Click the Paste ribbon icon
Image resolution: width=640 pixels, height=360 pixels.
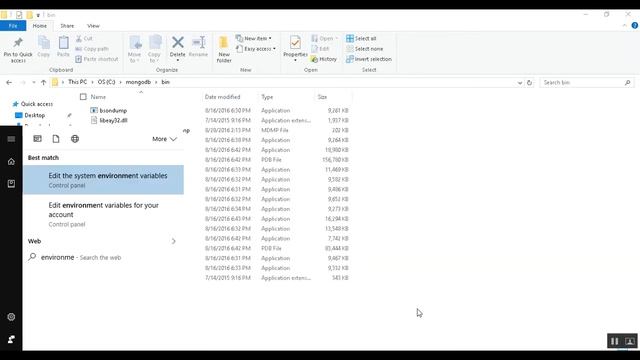pos(63,42)
